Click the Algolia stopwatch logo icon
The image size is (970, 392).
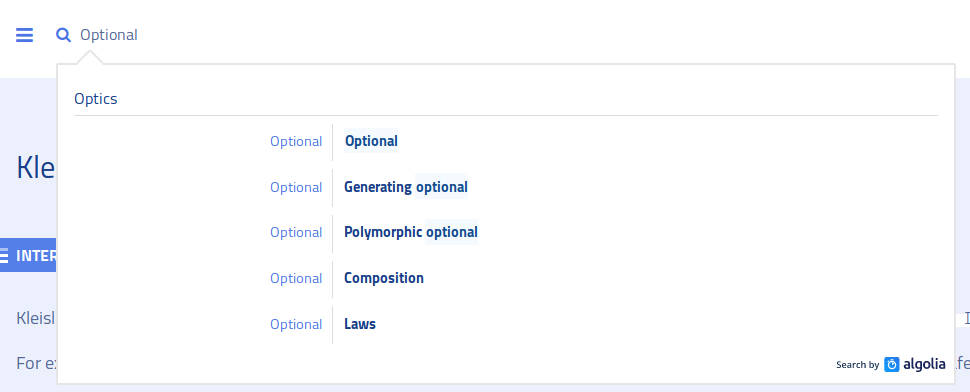point(891,365)
